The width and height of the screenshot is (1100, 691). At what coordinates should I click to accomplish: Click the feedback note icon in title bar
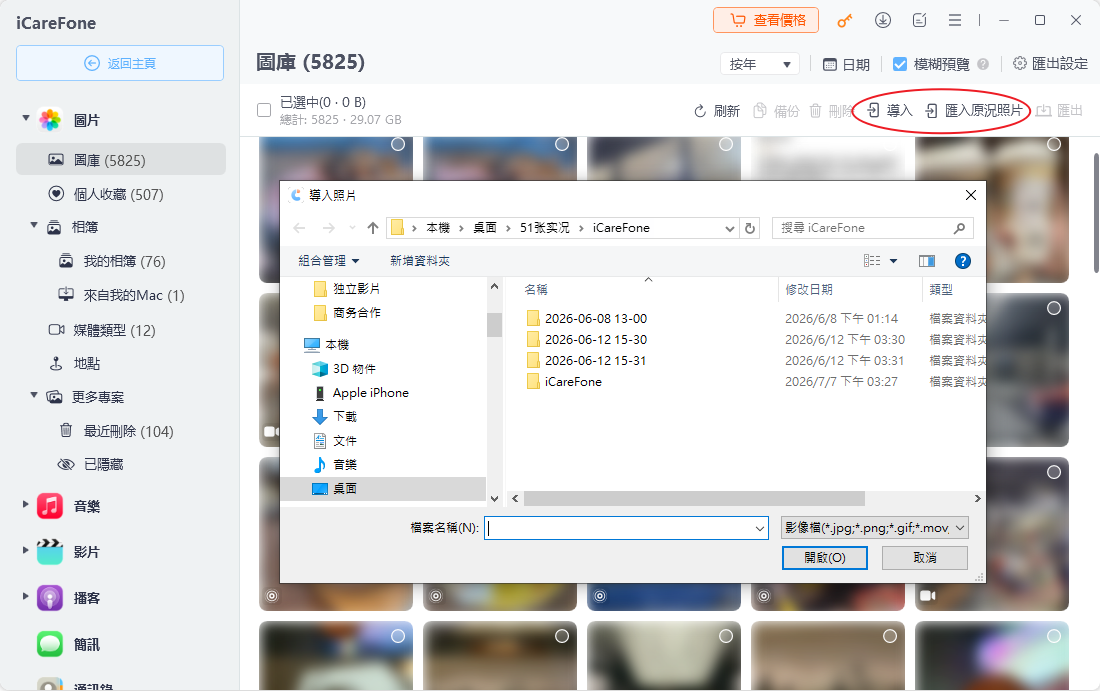(x=919, y=20)
